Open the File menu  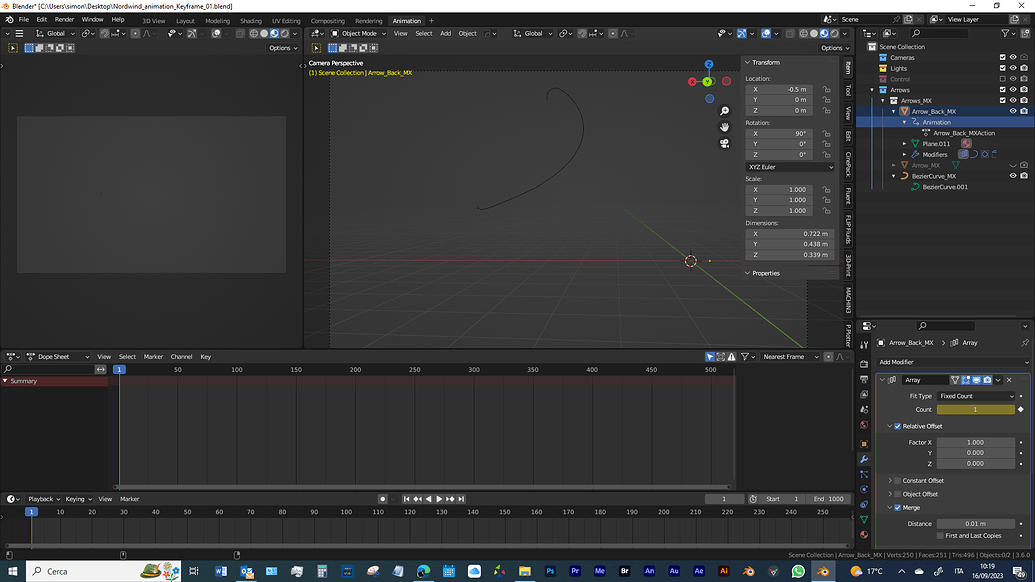24,20
